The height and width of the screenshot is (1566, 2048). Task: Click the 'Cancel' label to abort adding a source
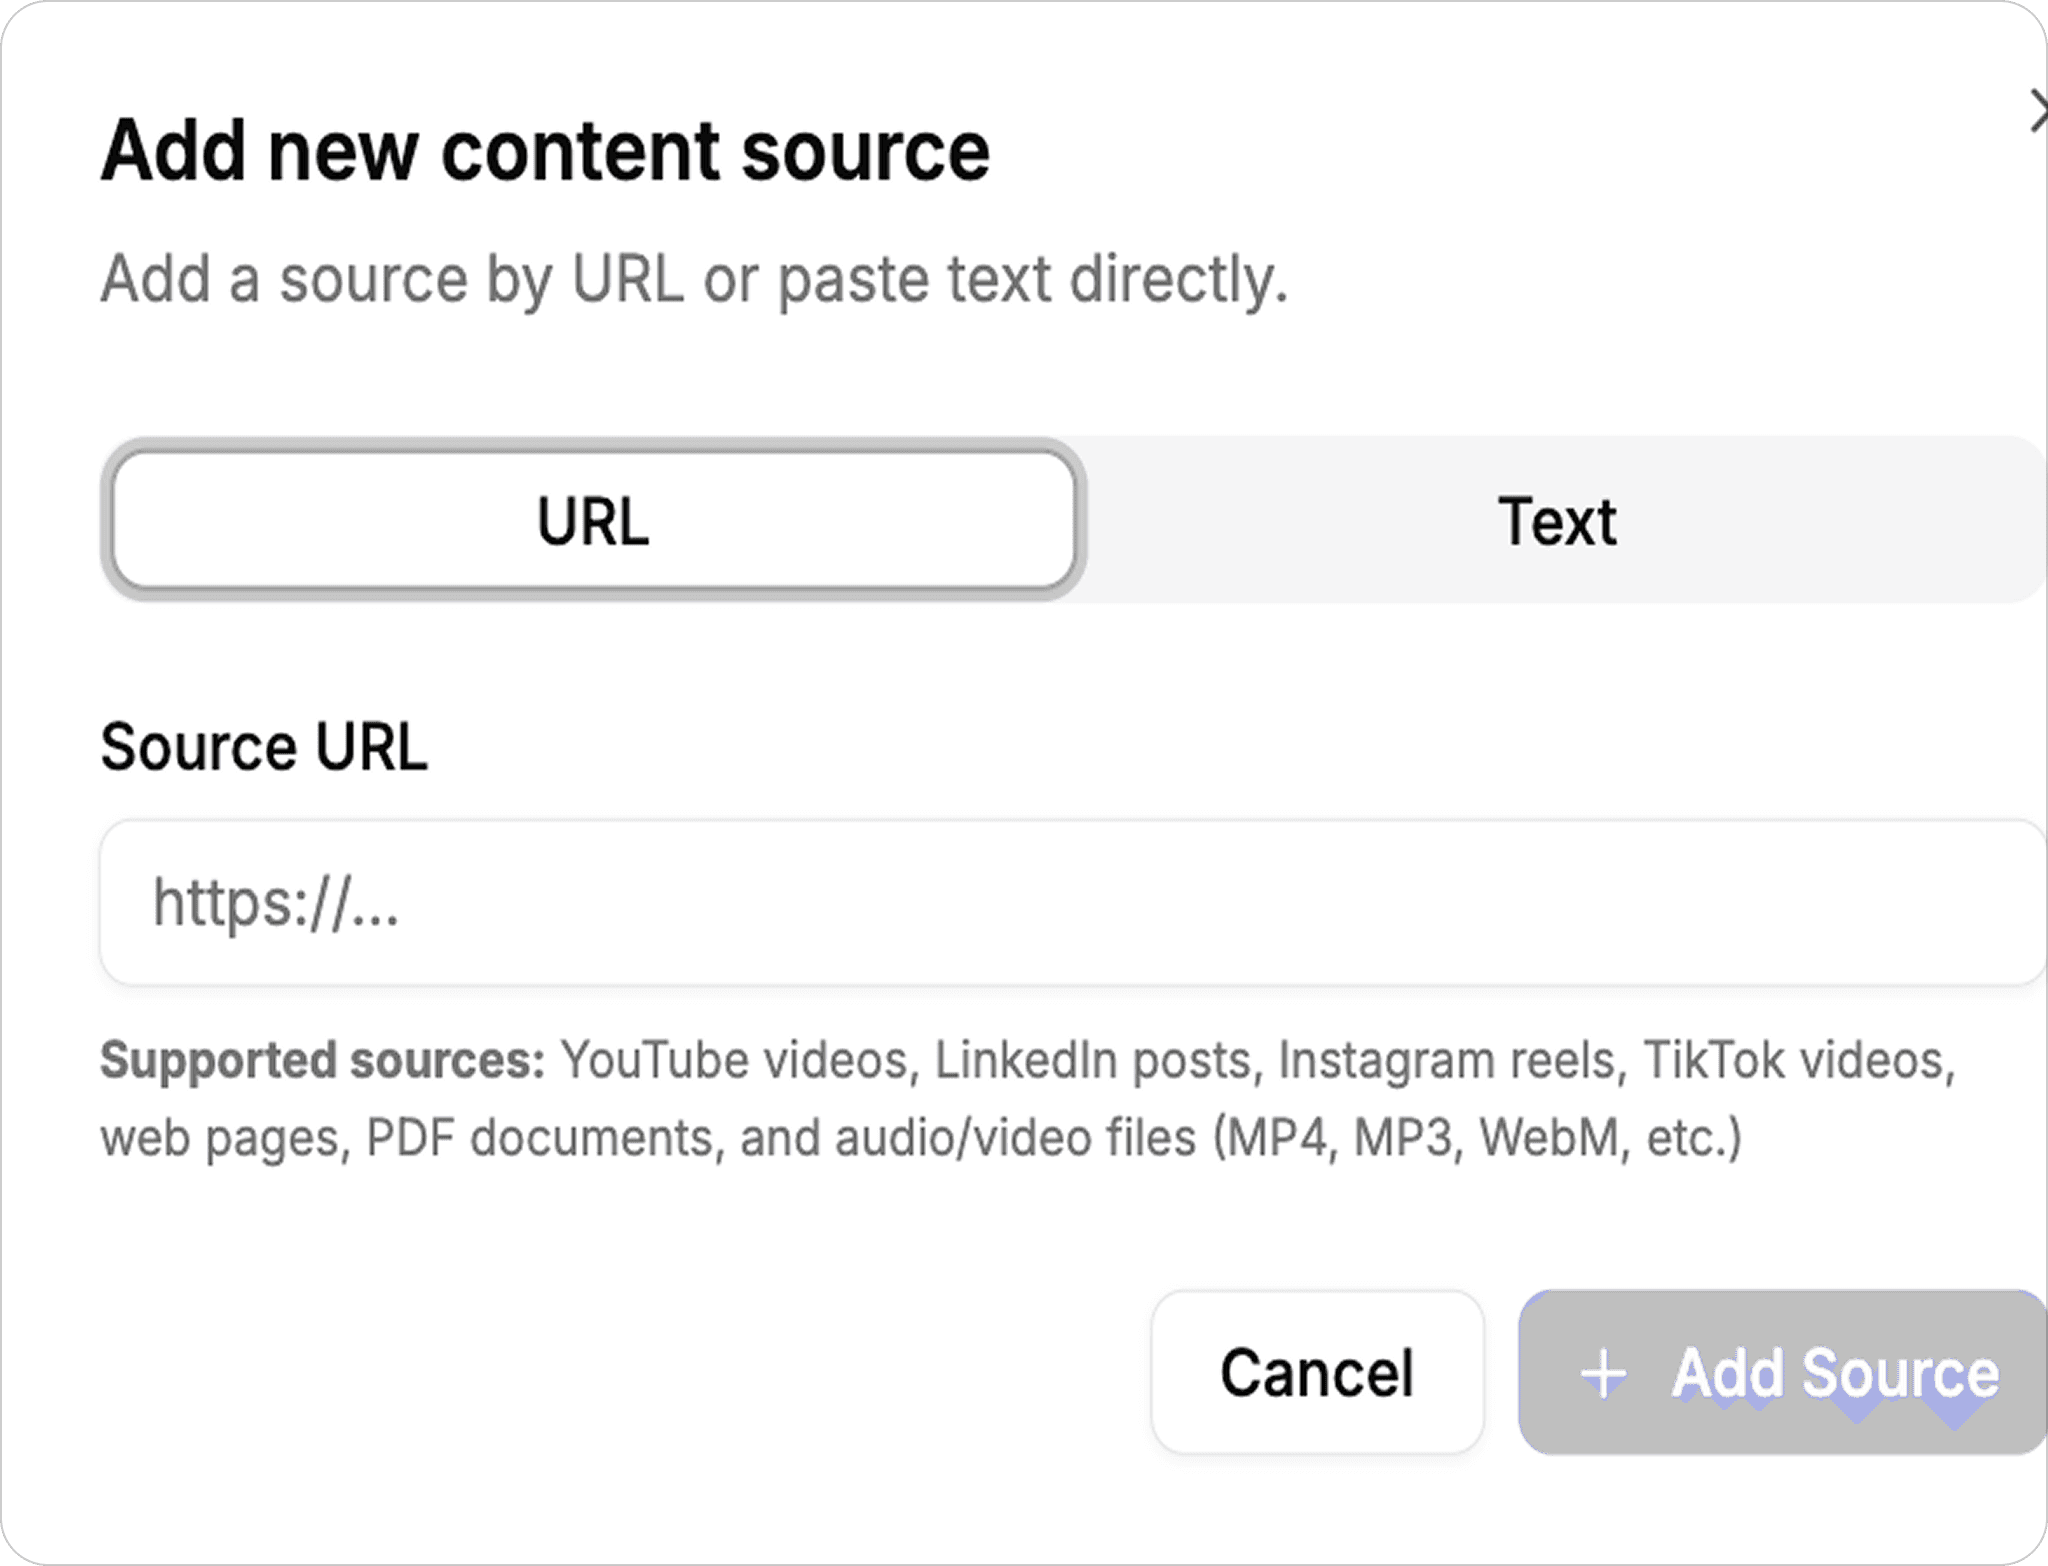coord(1316,1372)
